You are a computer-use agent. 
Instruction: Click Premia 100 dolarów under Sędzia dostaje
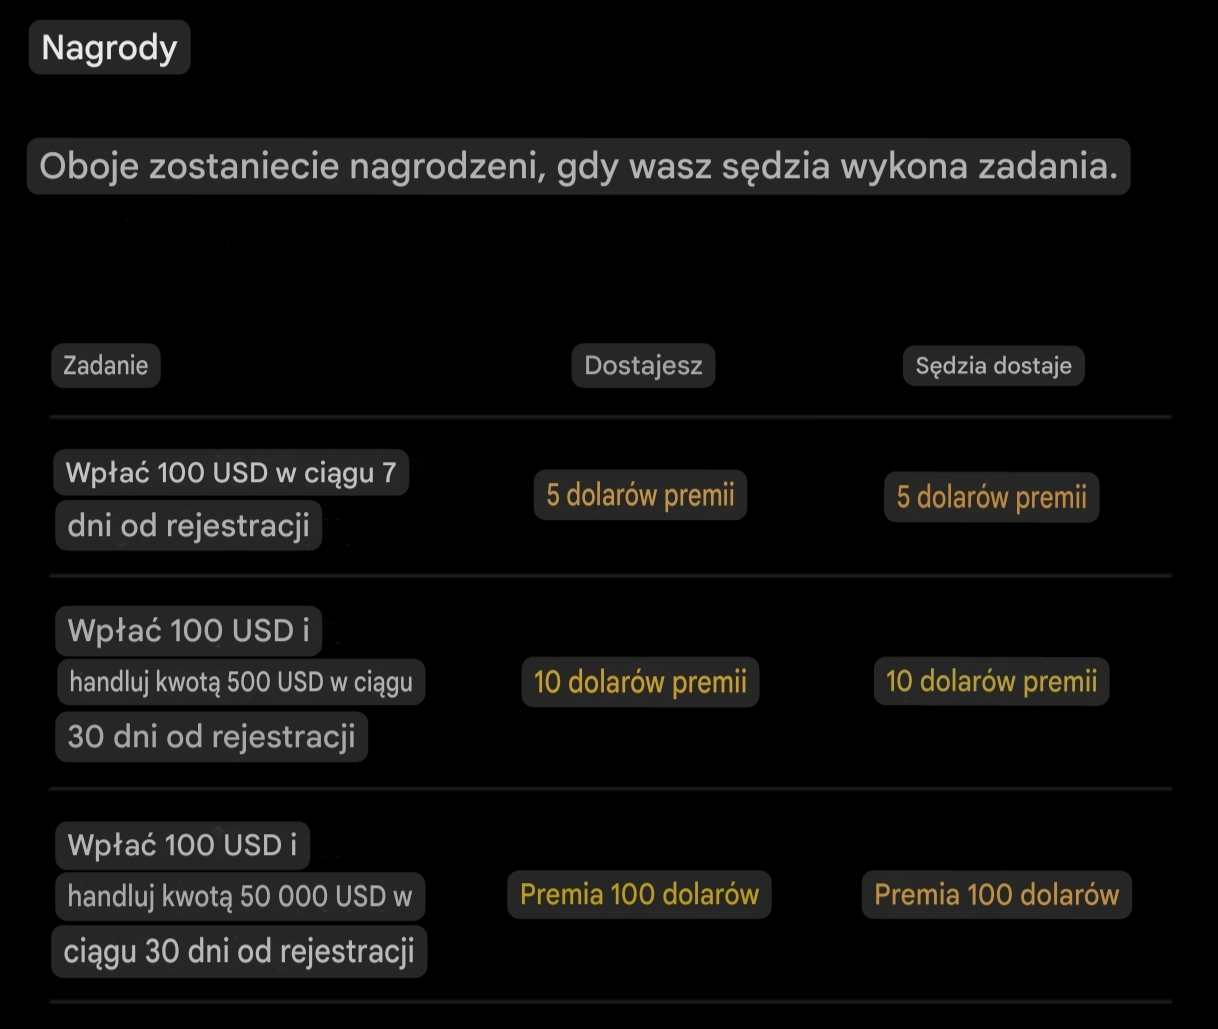coord(996,894)
